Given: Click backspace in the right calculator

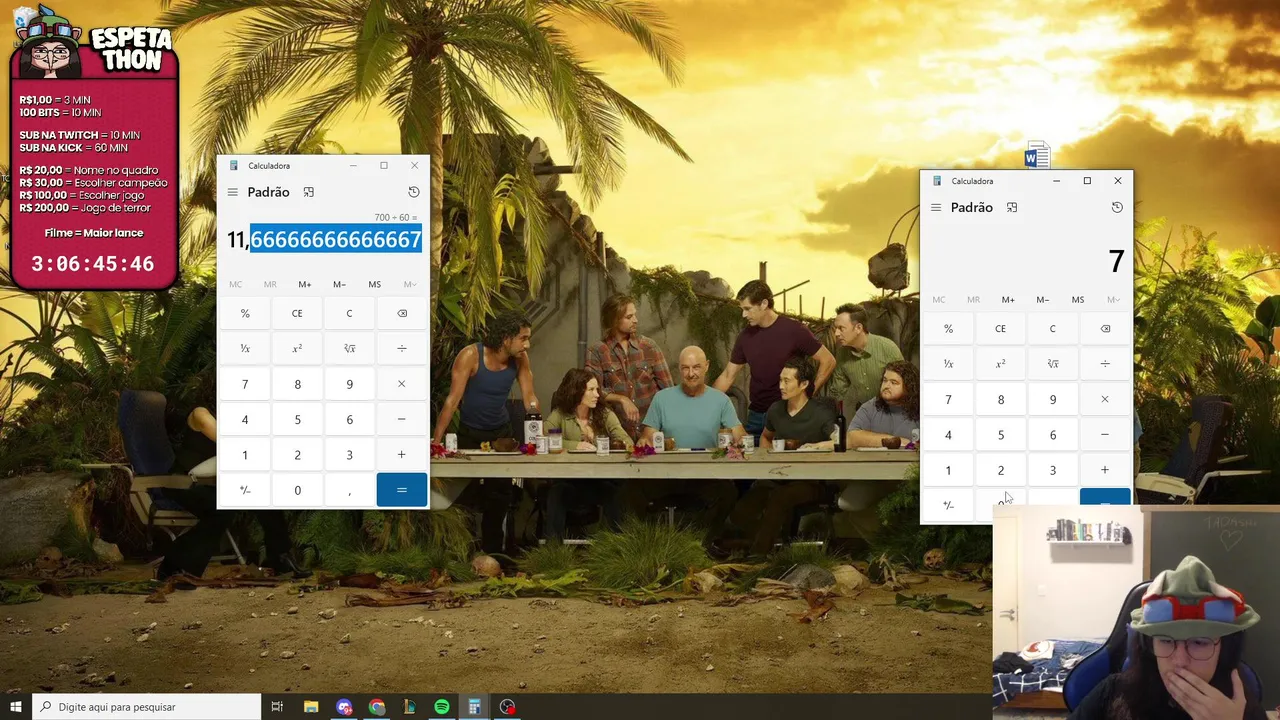Looking at the screenshot, I should (x=1105, y=328).
